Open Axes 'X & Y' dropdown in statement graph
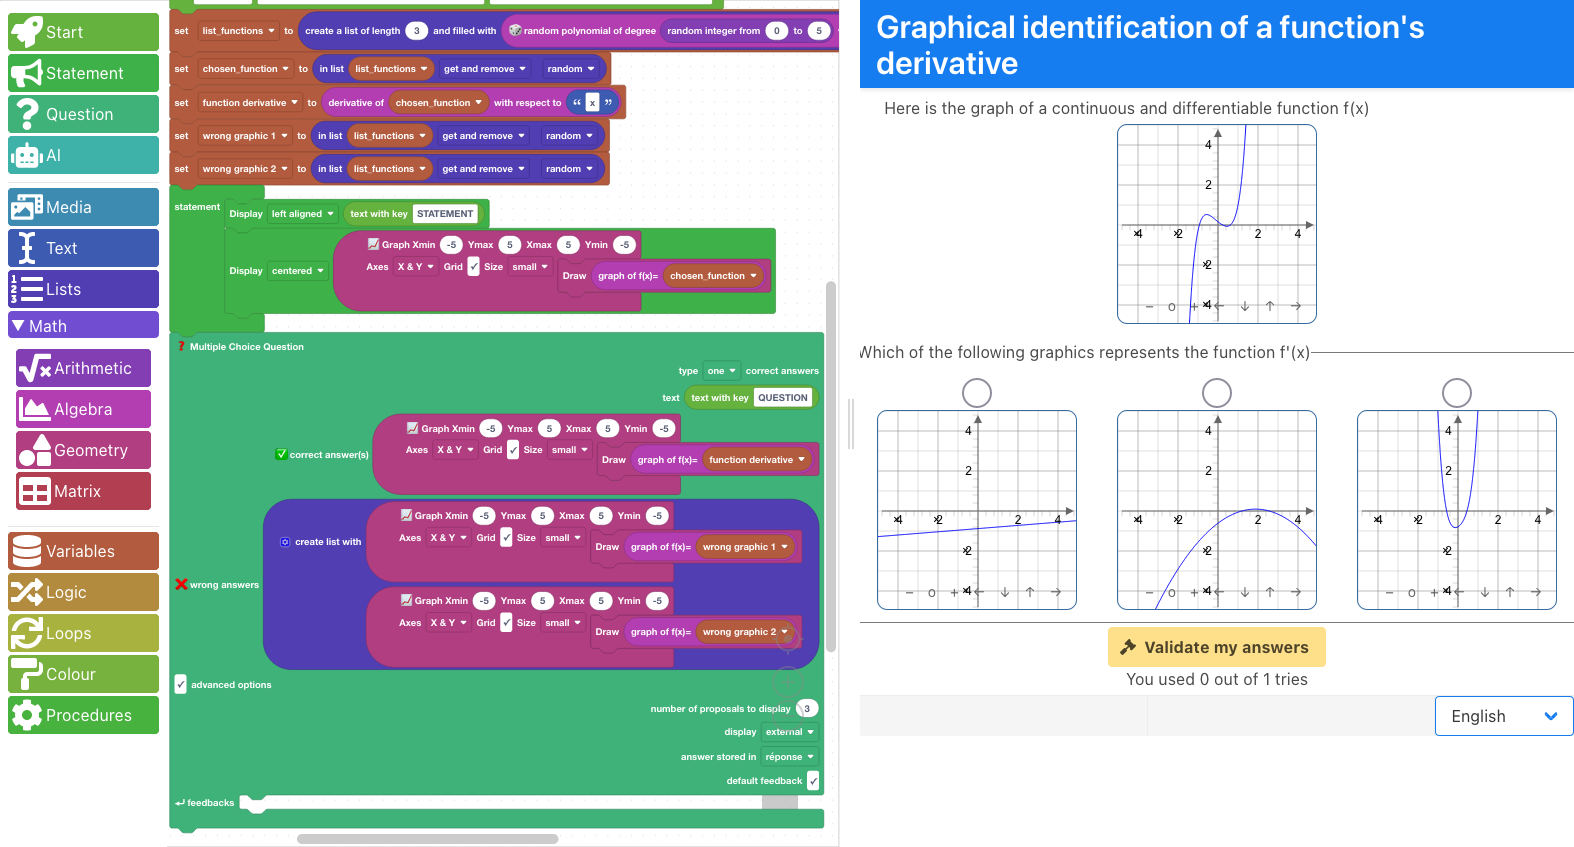 pyautogui.click(x=415, y=267)
